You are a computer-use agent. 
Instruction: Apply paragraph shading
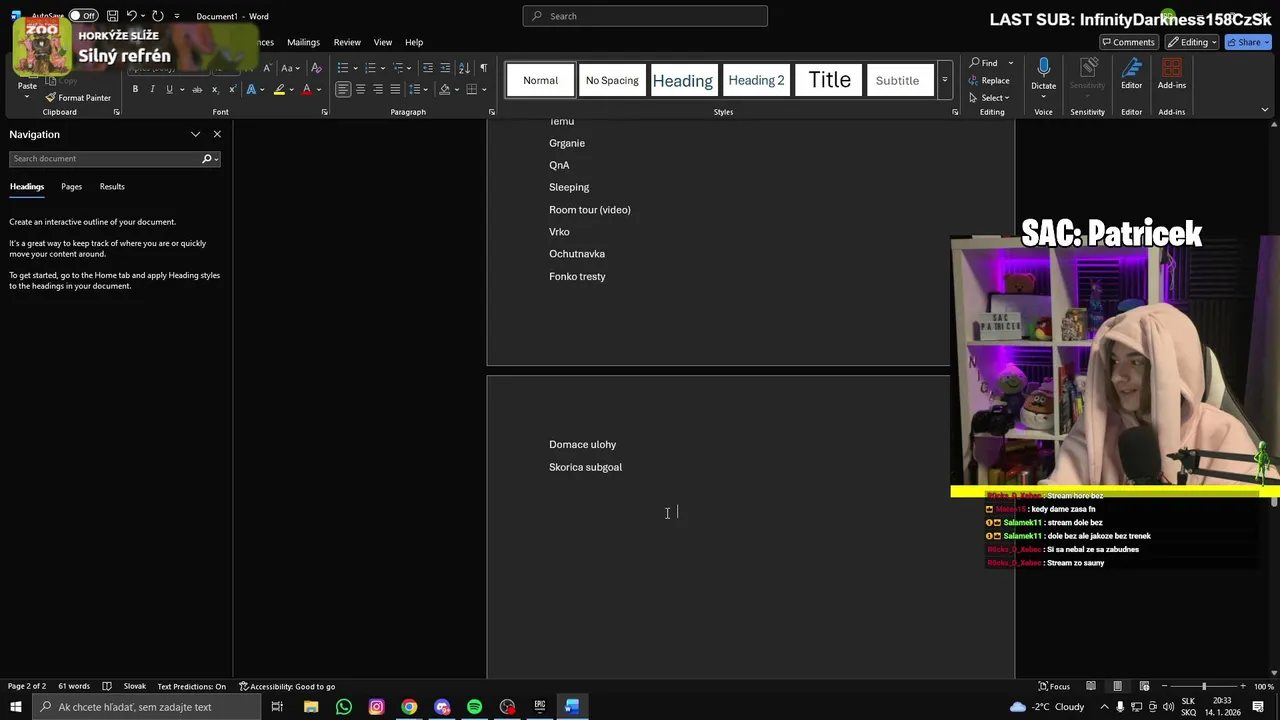click(x=445, y=89)
